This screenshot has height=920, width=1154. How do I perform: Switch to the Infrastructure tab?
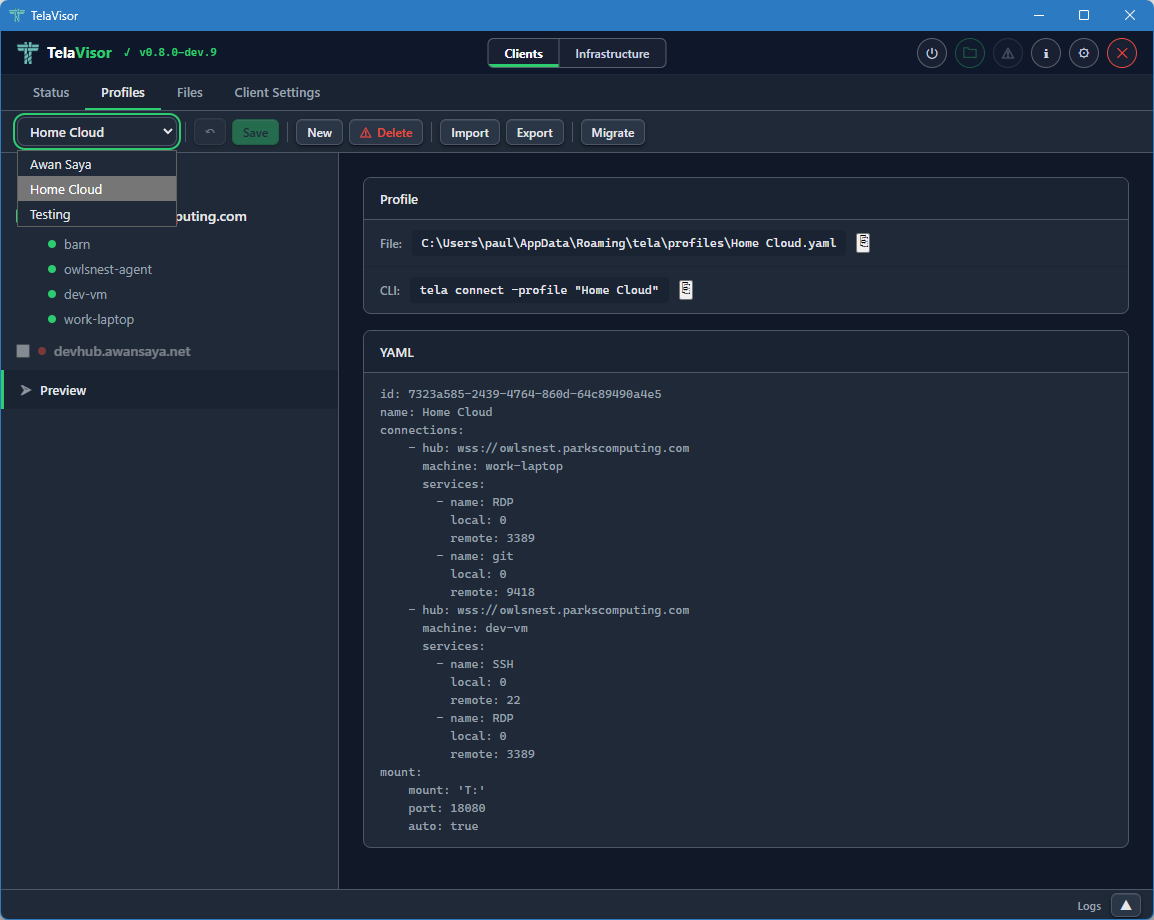pos(611,53)
